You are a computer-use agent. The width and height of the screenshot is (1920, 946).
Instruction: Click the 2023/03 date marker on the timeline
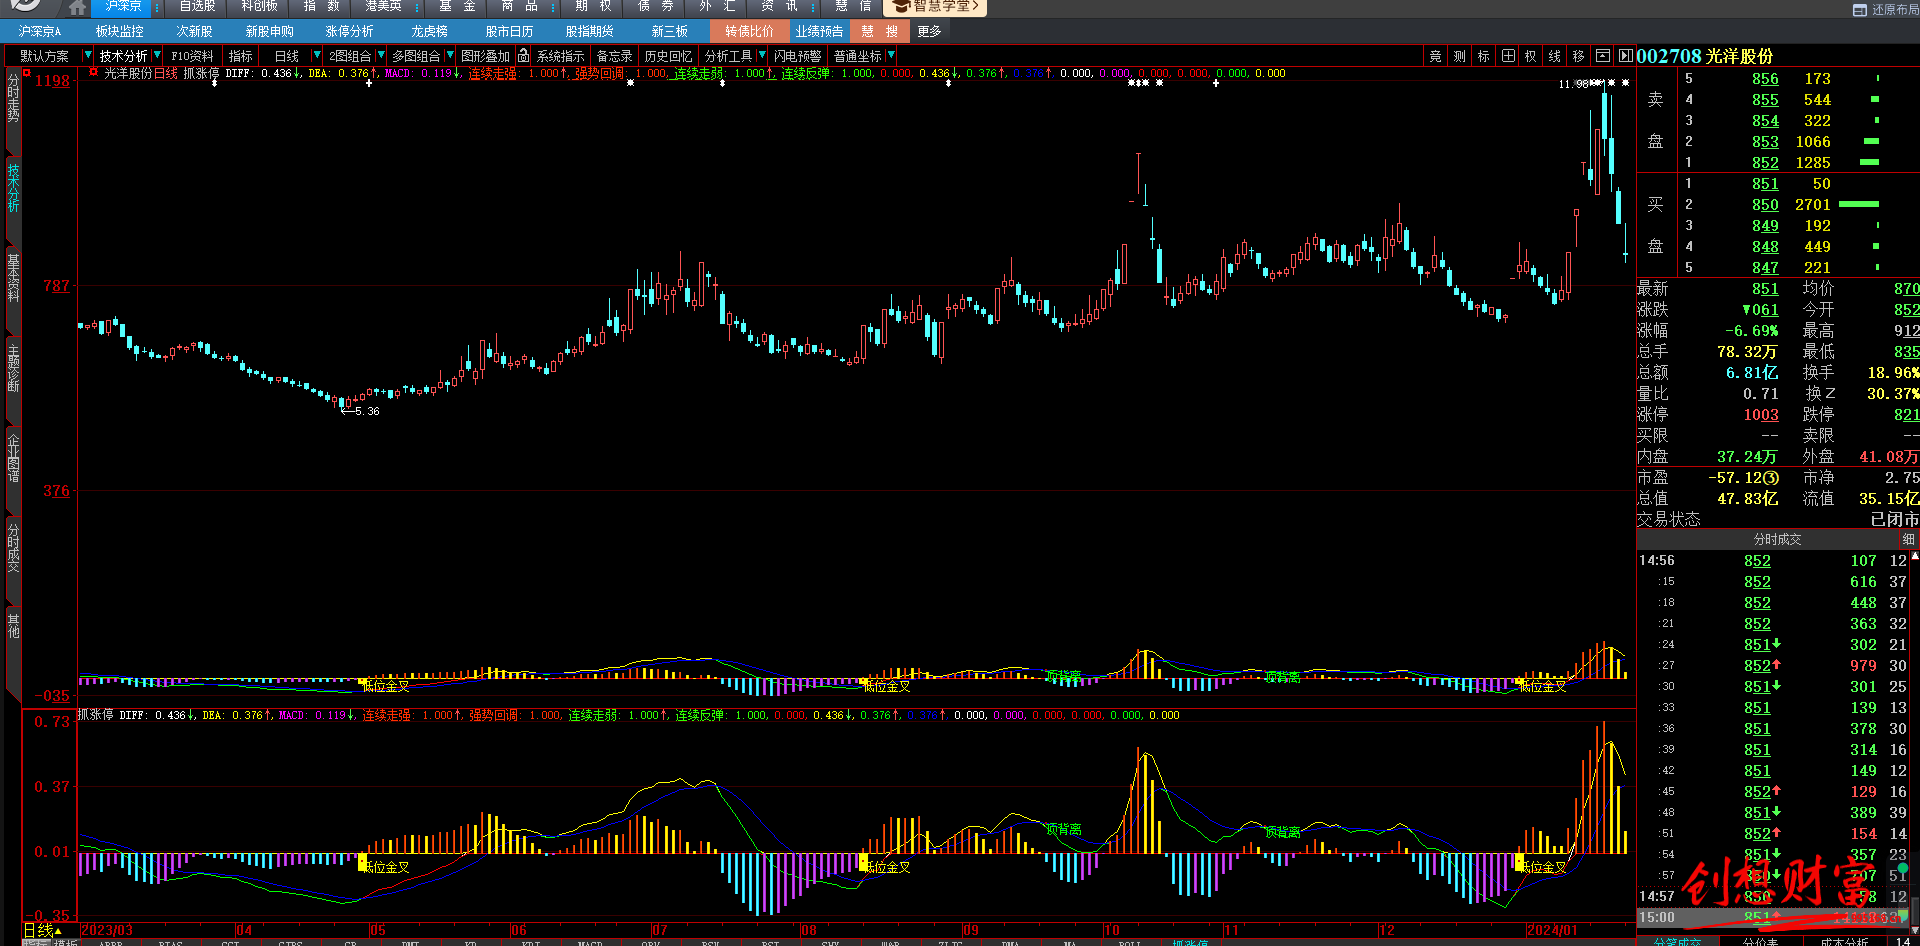pyautogui.click(x=106, y=930)
